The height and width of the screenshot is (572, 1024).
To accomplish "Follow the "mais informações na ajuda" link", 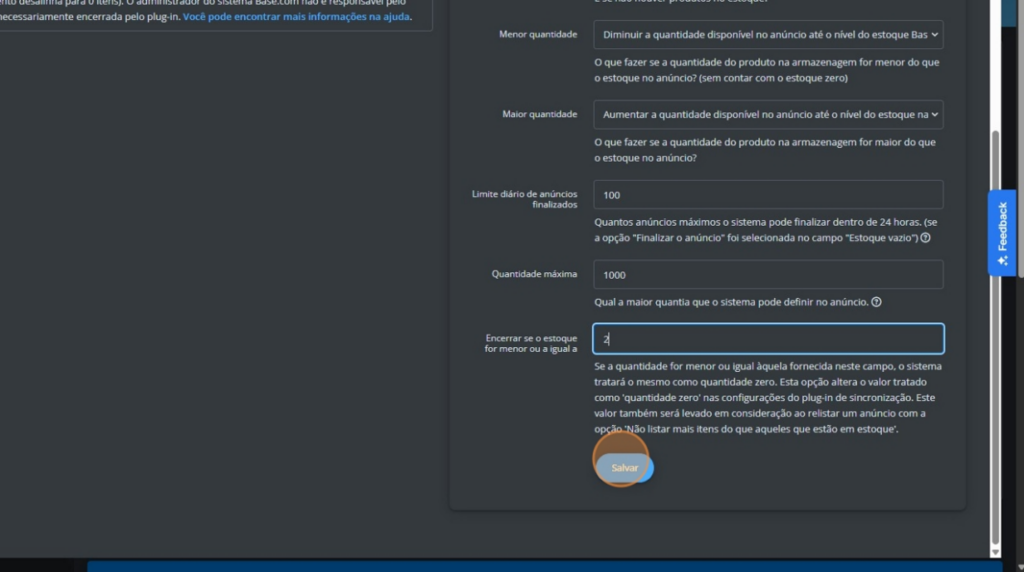I will [x=296, y=17].
